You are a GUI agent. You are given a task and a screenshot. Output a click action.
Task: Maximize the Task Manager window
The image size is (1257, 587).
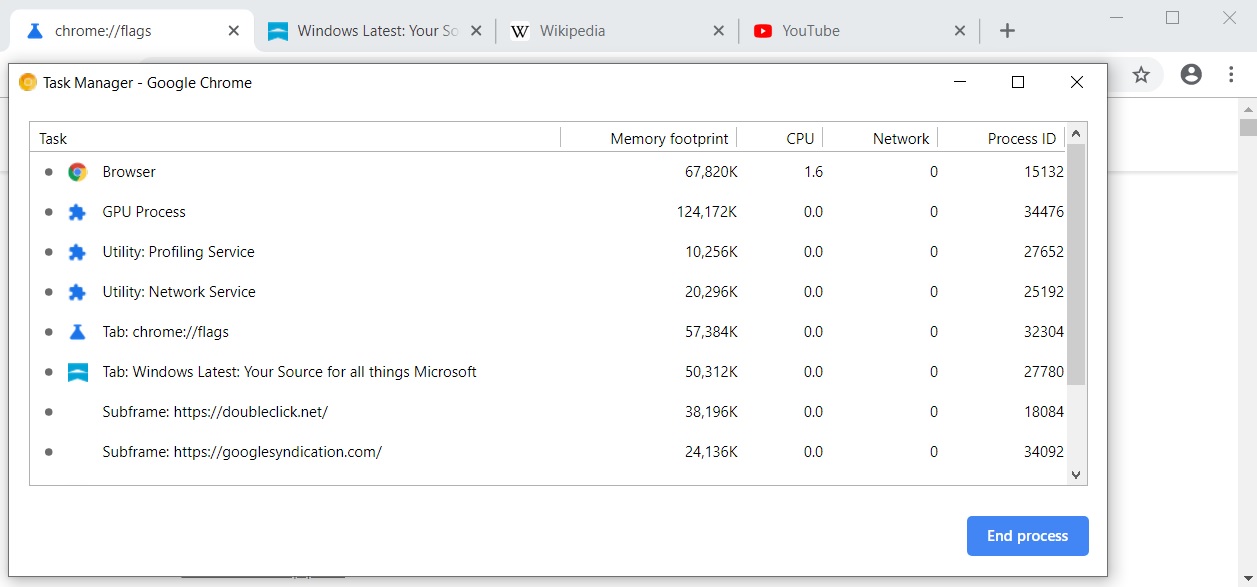click(x=1018, y=83)
